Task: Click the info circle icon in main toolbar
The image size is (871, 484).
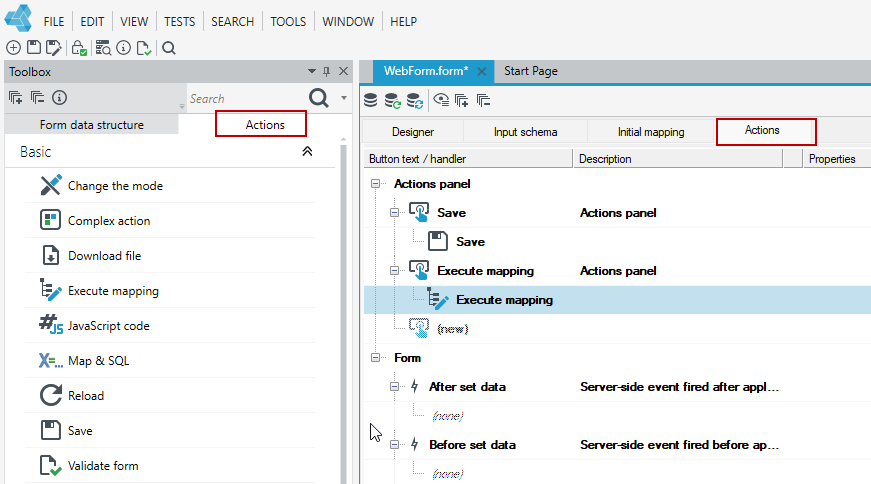Action: [x=123, y=48]
